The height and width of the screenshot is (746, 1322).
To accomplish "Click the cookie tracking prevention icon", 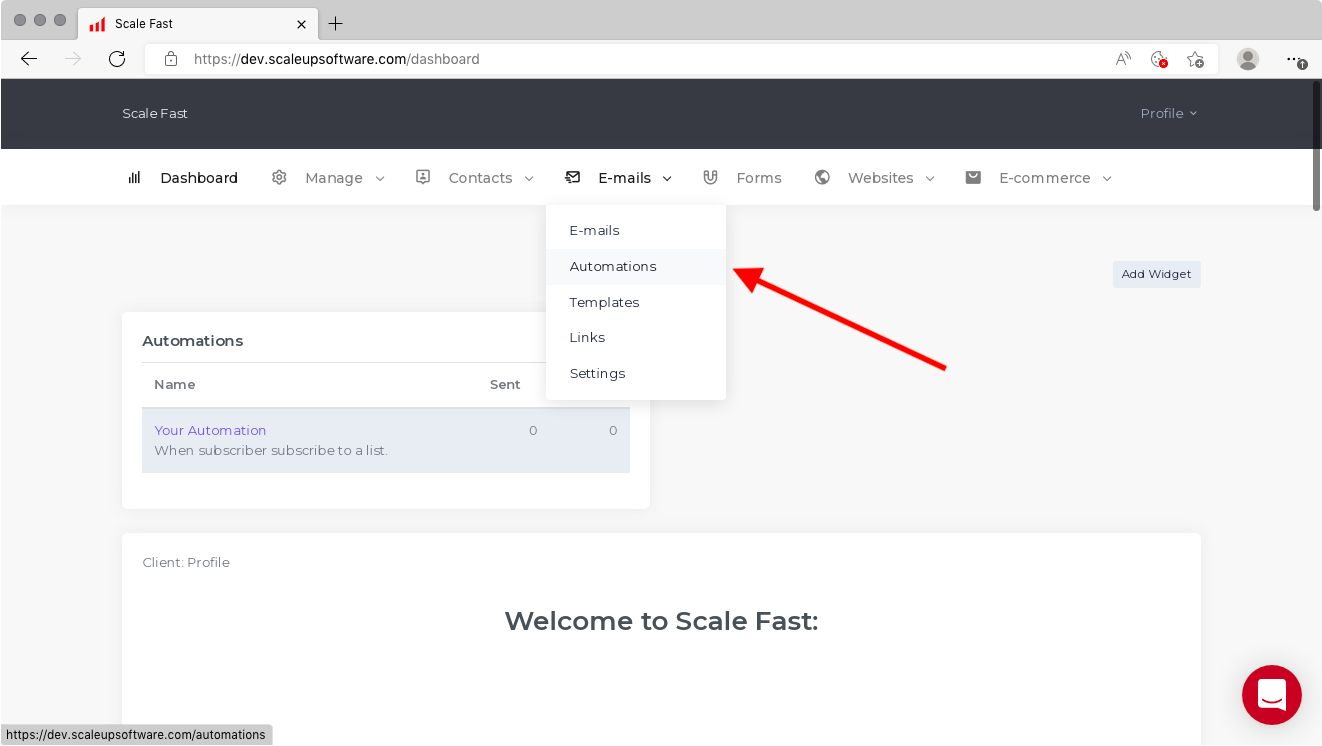I will pos(1159,59).
